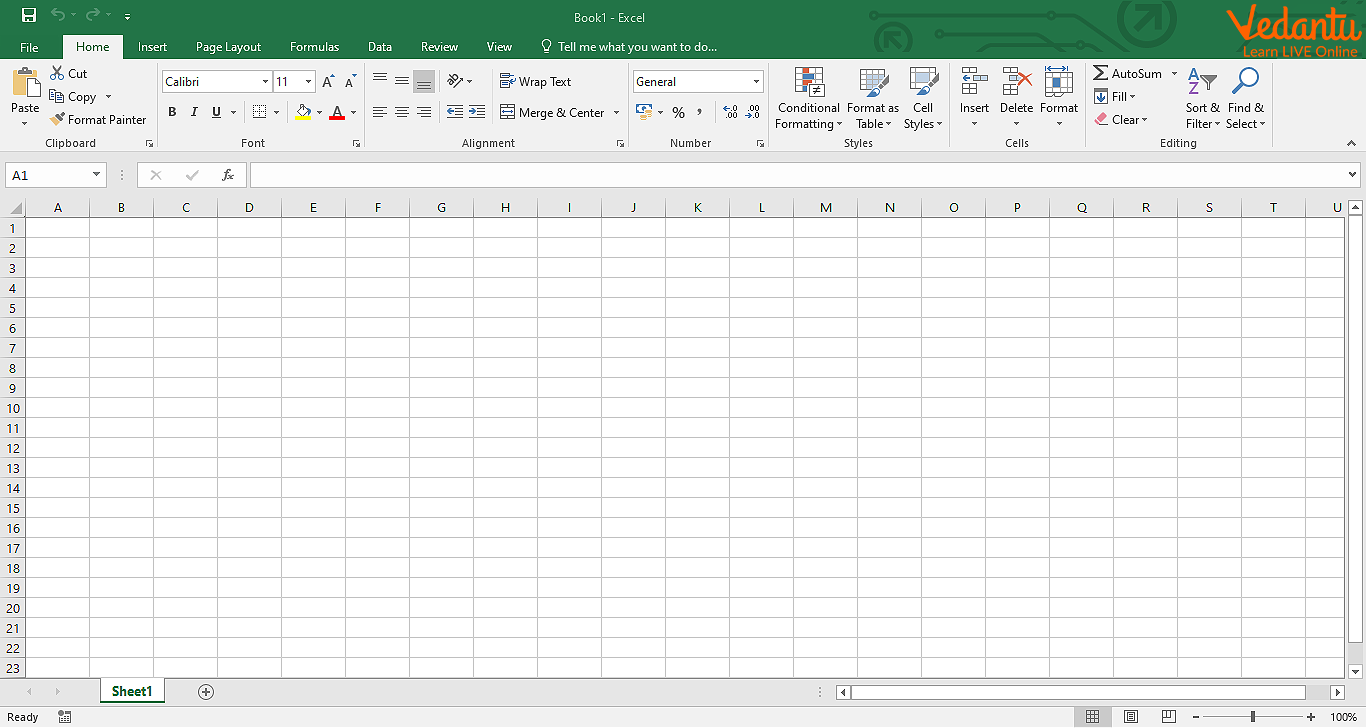This screenshot has width=1366, height=728.
Task: Click the Insert Function fx icon
Action: click(x=228, y=175)
